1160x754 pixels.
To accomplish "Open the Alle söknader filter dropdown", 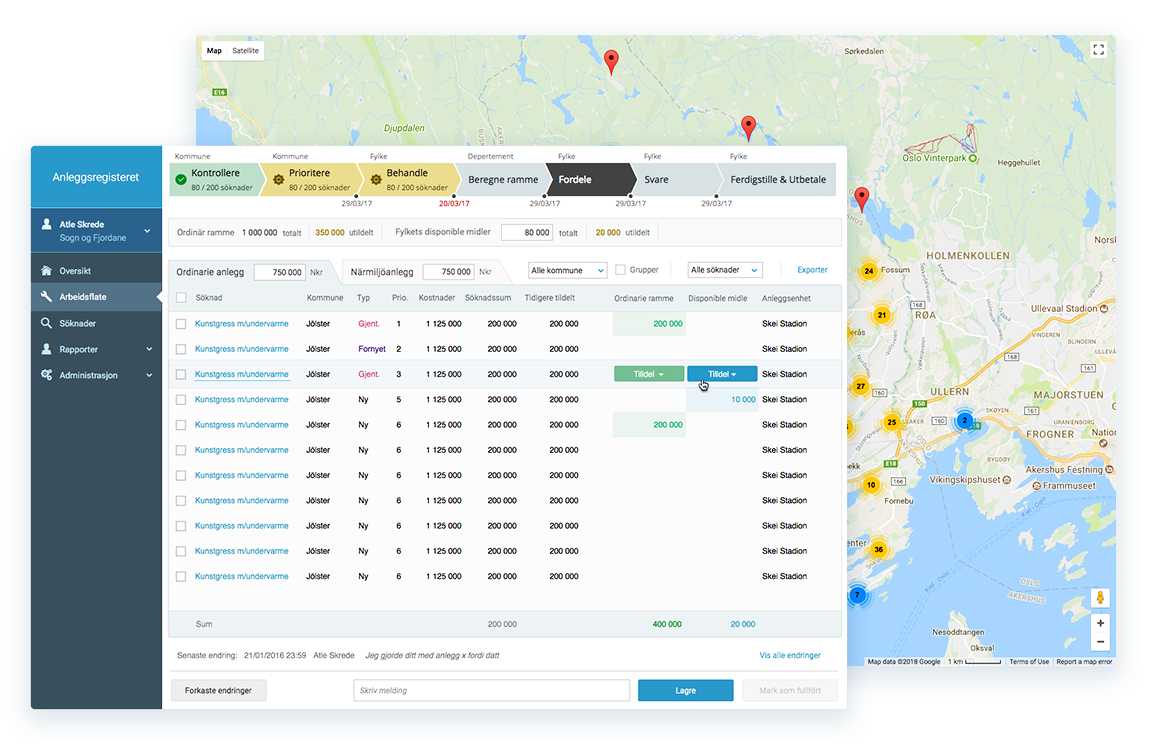I will (x=724, y=270).
